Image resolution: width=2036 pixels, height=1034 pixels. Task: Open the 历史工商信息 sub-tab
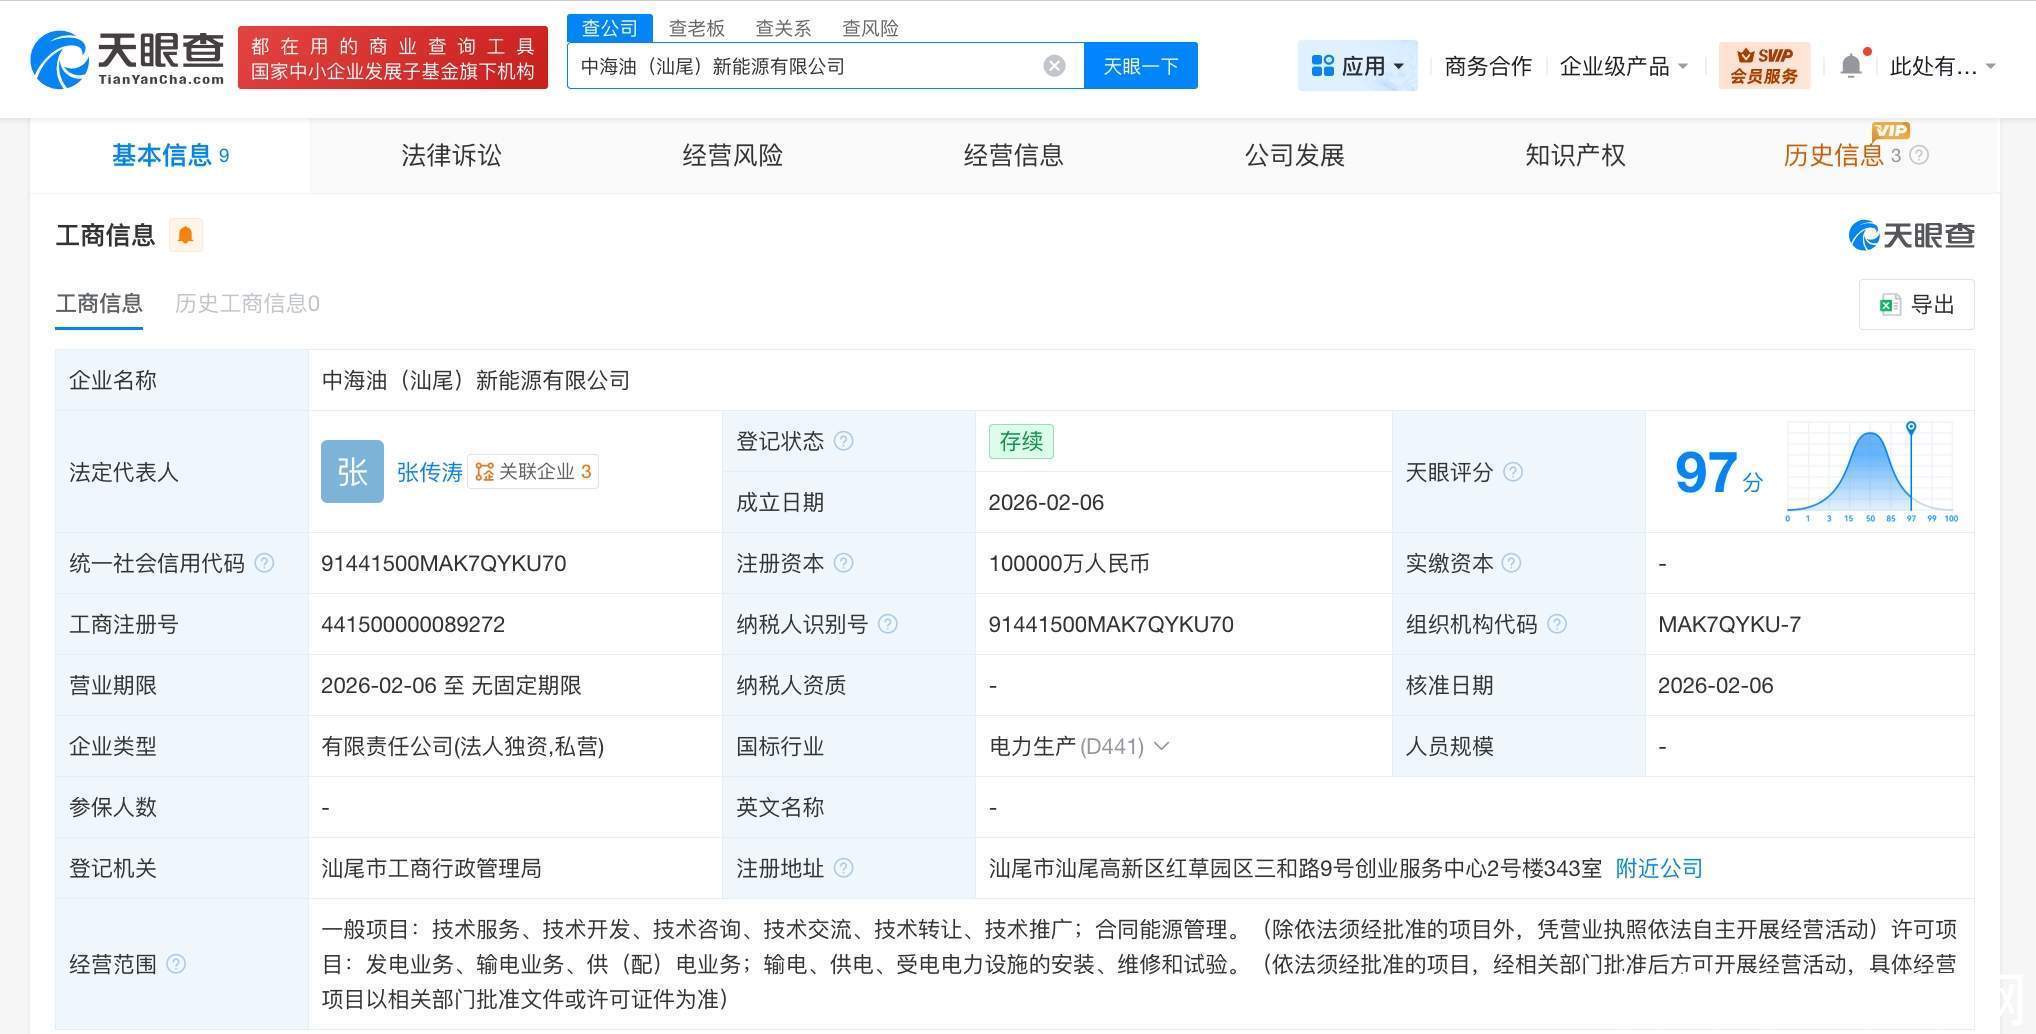coord(247,303)
